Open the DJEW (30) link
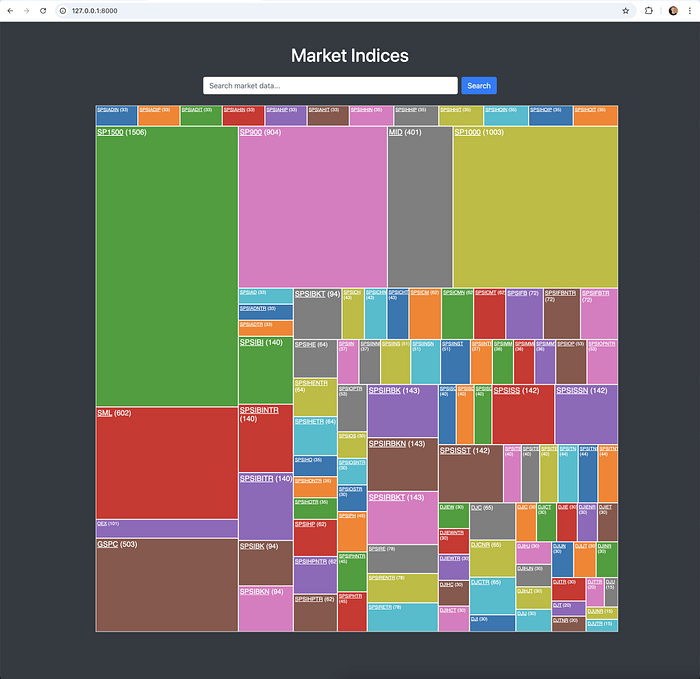This screenshot has height=679, width=700. (x=447, y=507)
